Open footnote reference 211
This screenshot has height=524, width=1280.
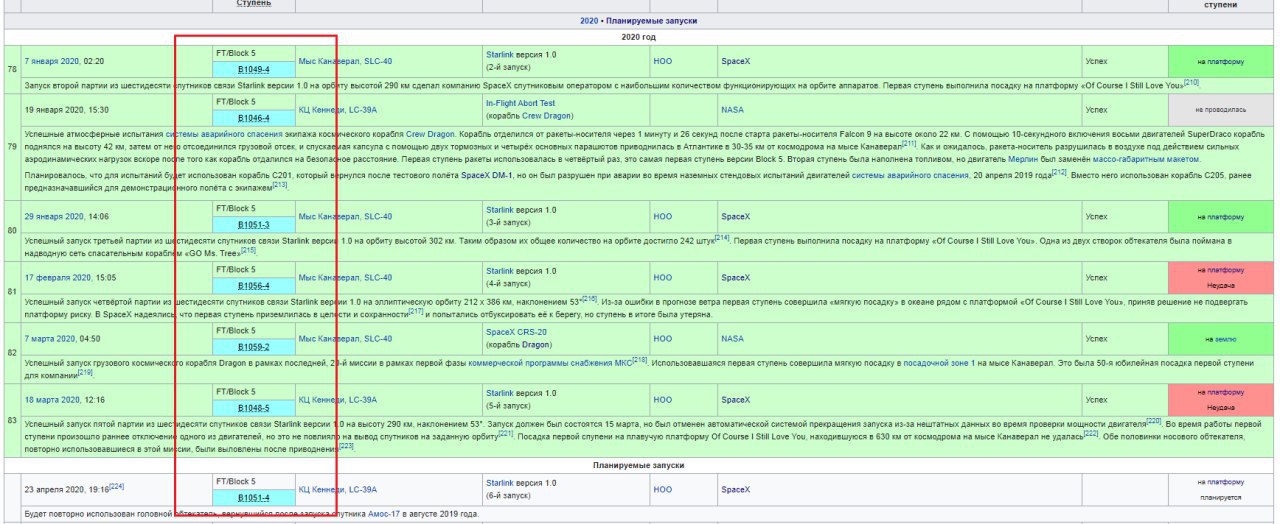coord(908,143)
